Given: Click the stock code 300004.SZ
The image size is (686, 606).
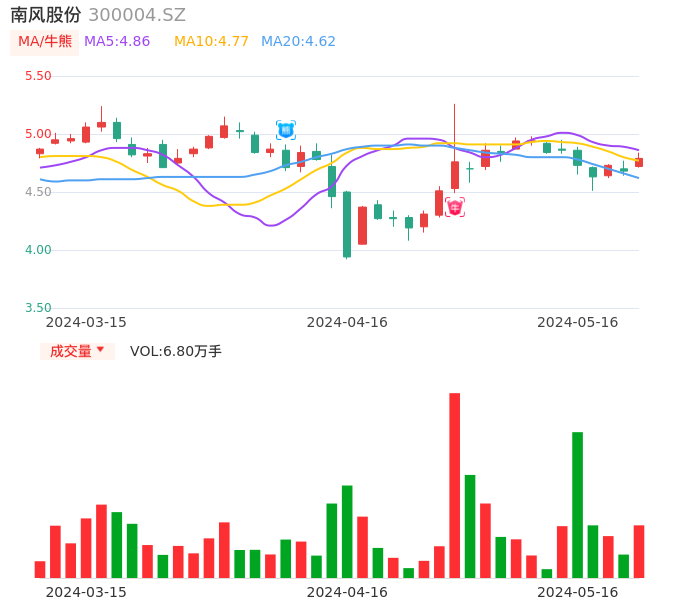Looking at the screenshot, I should [x=137, y=15].
